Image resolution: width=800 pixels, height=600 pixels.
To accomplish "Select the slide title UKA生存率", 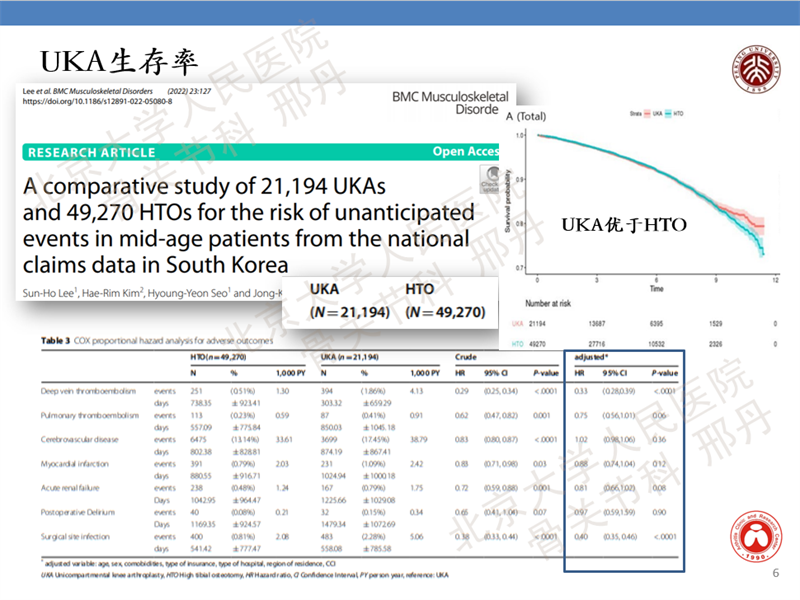I will 118,60.
